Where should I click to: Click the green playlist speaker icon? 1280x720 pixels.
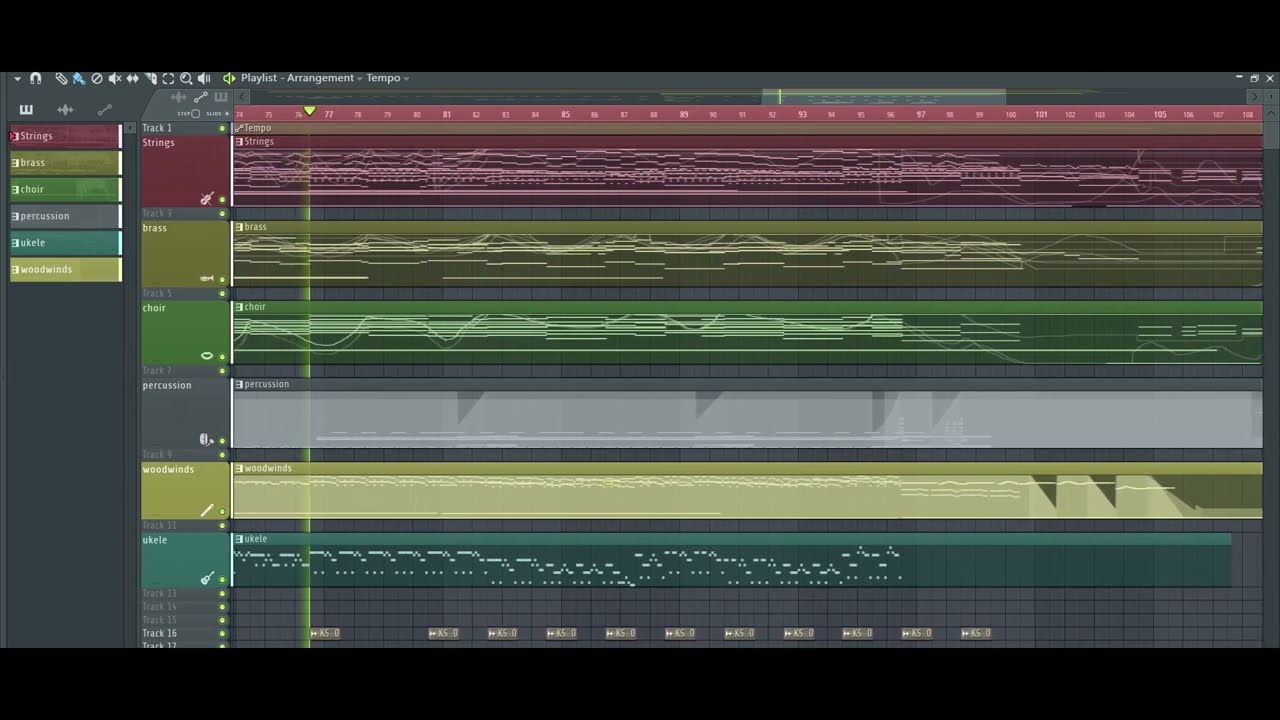[229, 78]
